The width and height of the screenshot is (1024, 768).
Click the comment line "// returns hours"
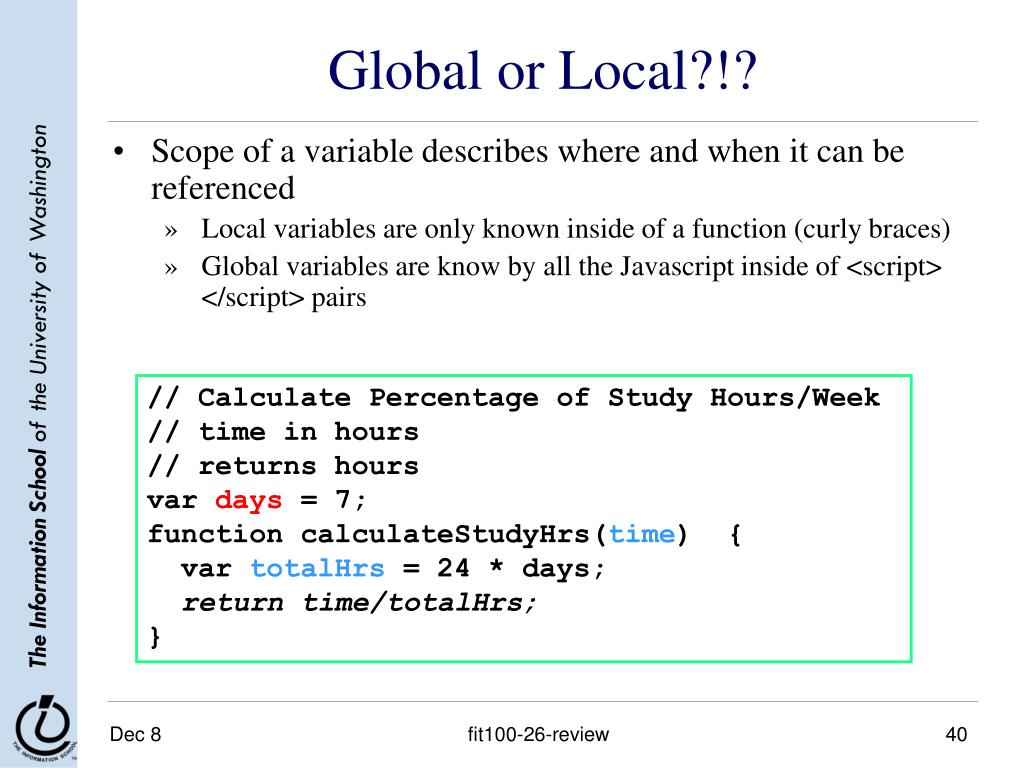[283, 466]
